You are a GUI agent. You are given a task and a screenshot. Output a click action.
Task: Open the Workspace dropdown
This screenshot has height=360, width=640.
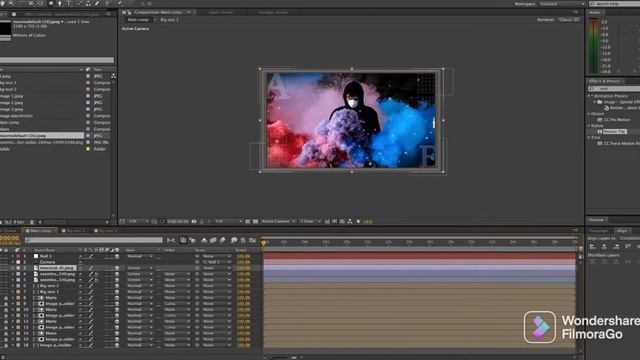pos(562,4)
